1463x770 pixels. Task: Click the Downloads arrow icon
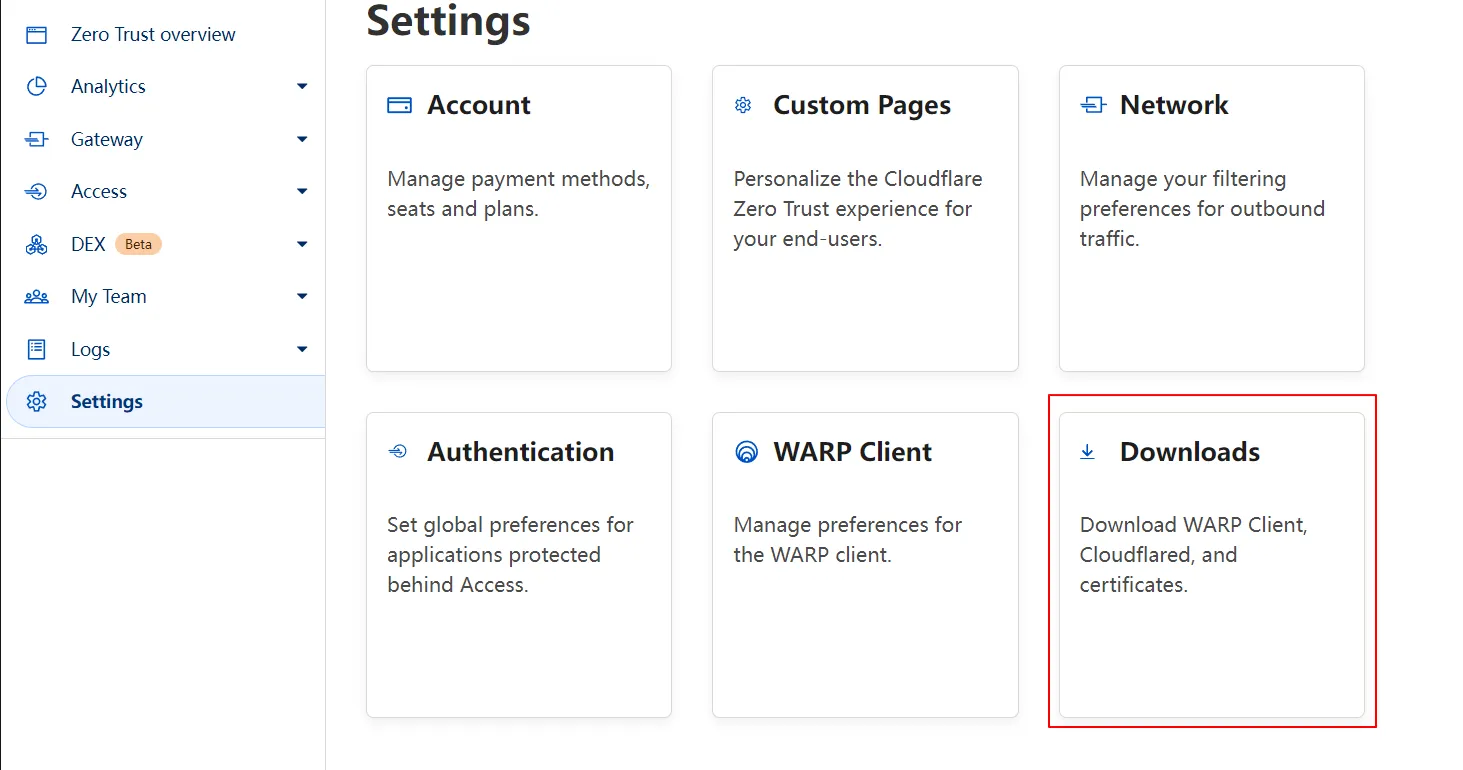[1087, 452]
